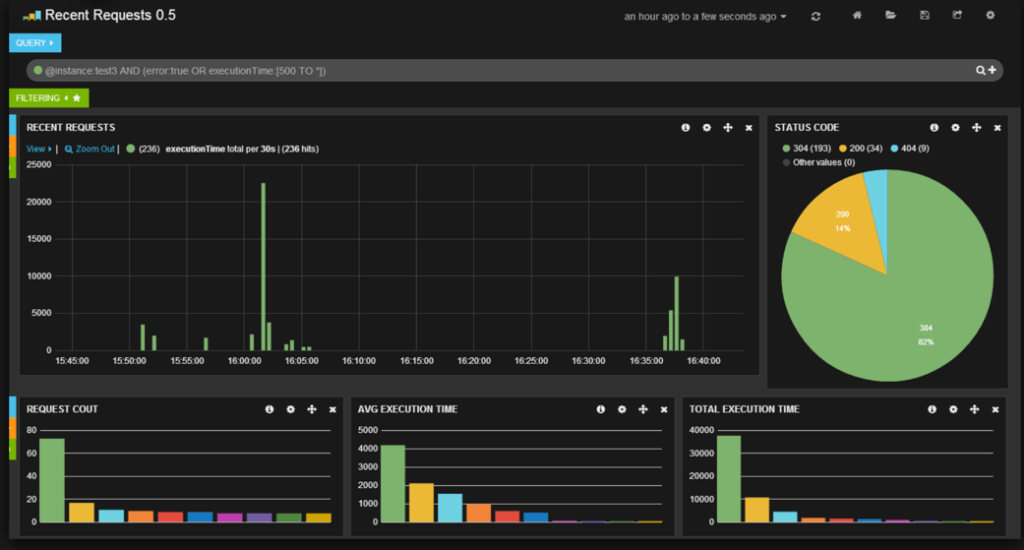Click info icon on Recent Requests panel
1024x550 pixels.
[x=686, y=128]
